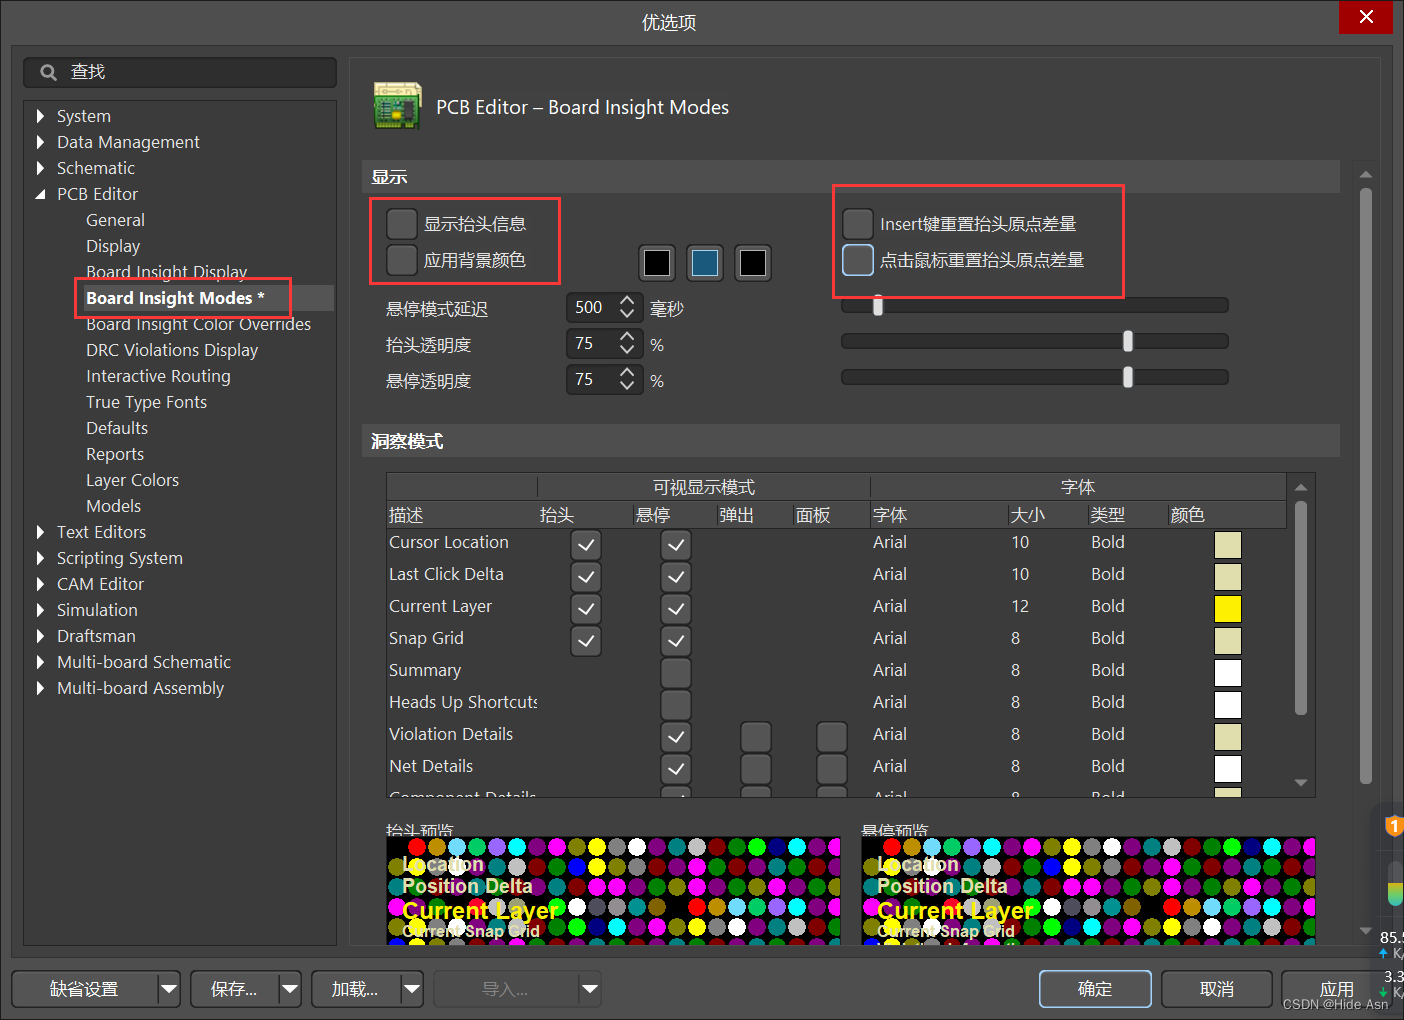The width and height of the screenshot is (1404, 1020).
Task: Click main panel scrollbar up arrow
Action: coord(1366,175)
